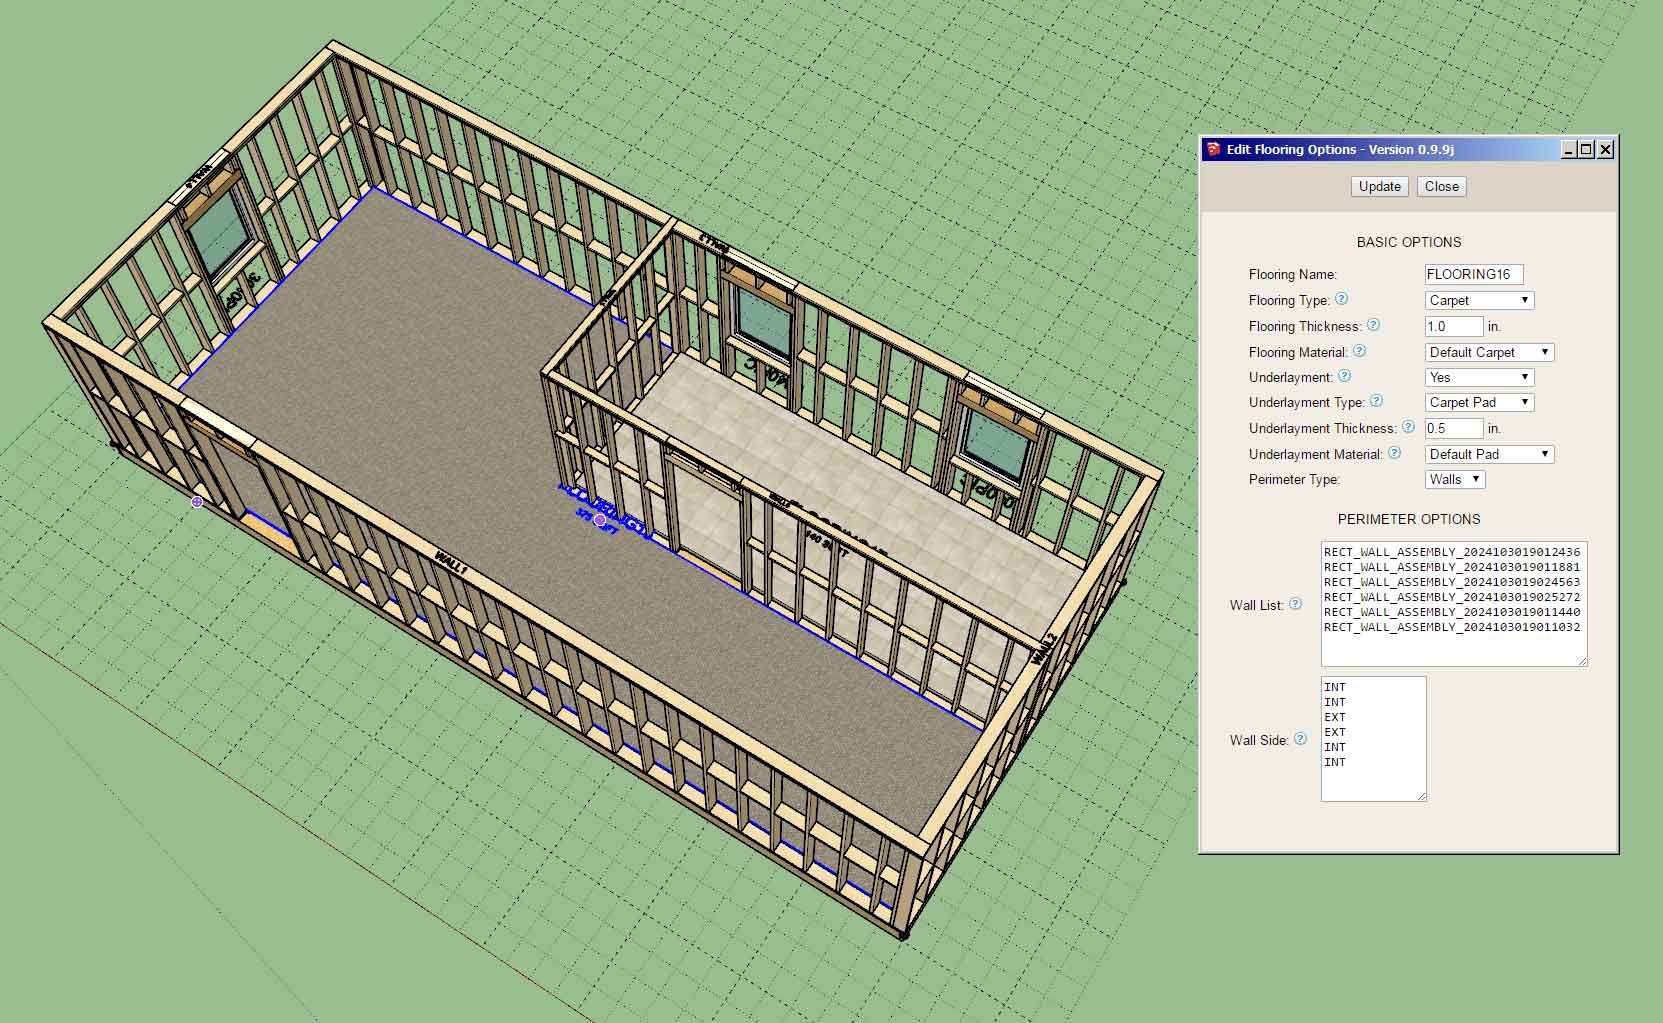Viewport: 1663px width, 1023px height.
Task: Click wall entry RECT_WALL_ASSEMBLY_2024103019011440
Action: point(1452,612)
